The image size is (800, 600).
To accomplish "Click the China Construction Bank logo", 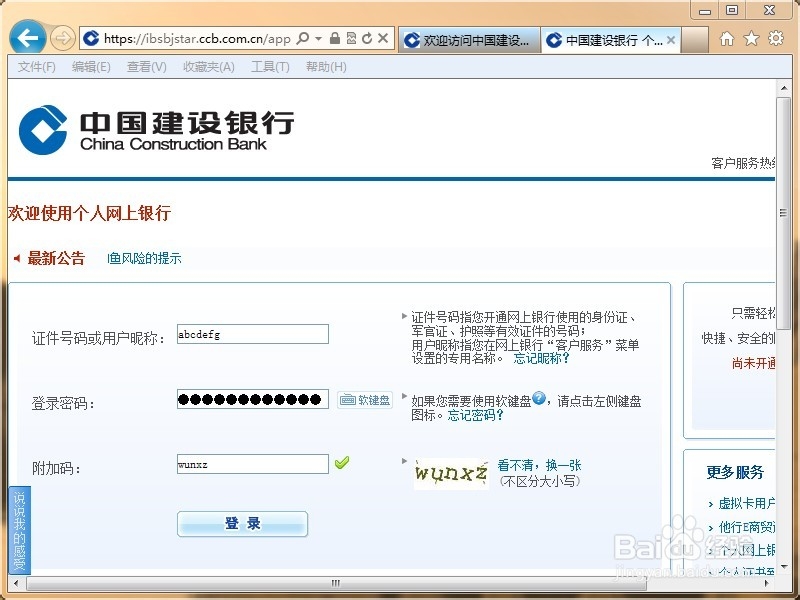I will (x=156, y=130).
